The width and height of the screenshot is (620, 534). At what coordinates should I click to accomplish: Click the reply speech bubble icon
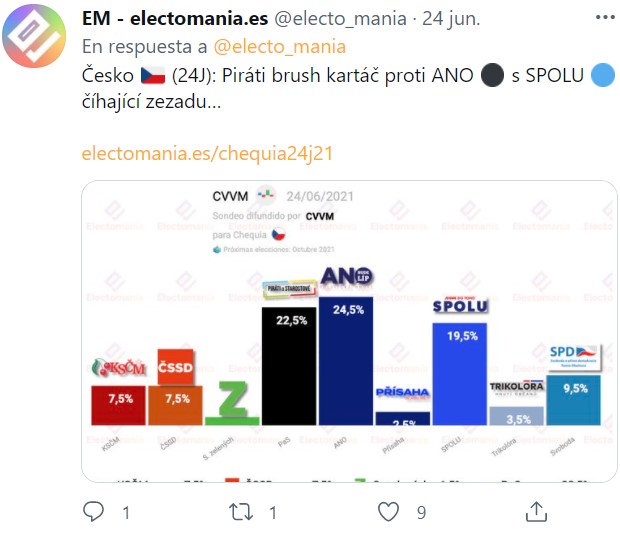click(x=93, y=512)
